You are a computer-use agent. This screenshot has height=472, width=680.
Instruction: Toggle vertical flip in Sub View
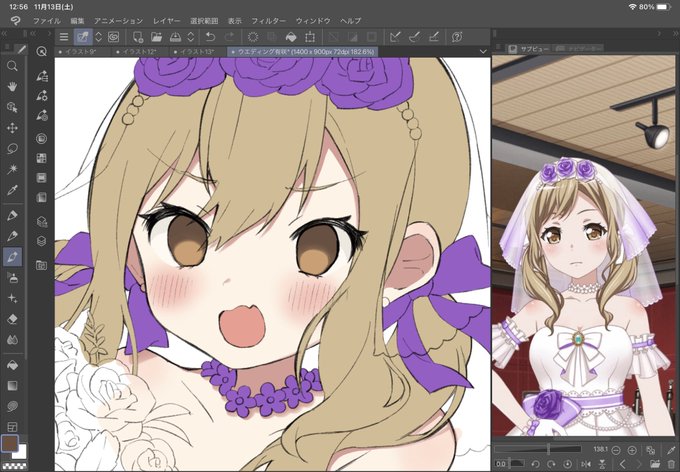[602, 464]
